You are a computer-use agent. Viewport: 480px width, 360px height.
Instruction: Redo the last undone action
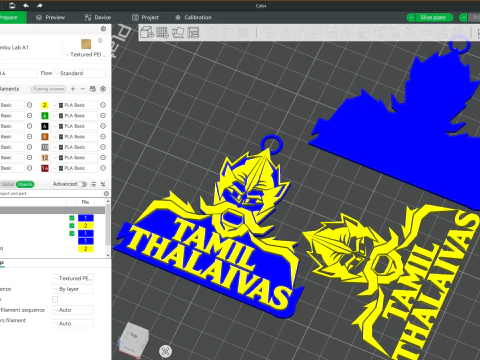[39, 6]
